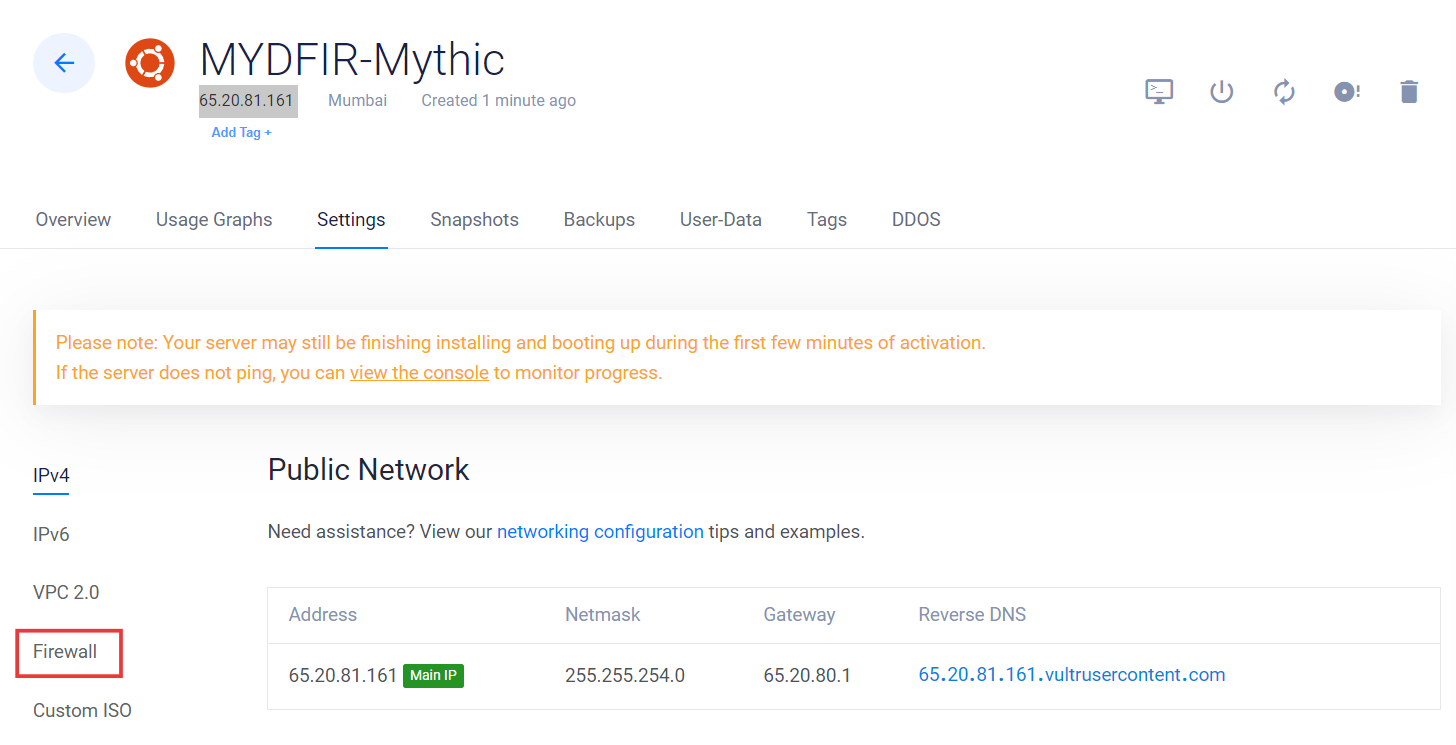Click the back arrow button
This screenshot has height=745, width=1456.
(64, 63)
